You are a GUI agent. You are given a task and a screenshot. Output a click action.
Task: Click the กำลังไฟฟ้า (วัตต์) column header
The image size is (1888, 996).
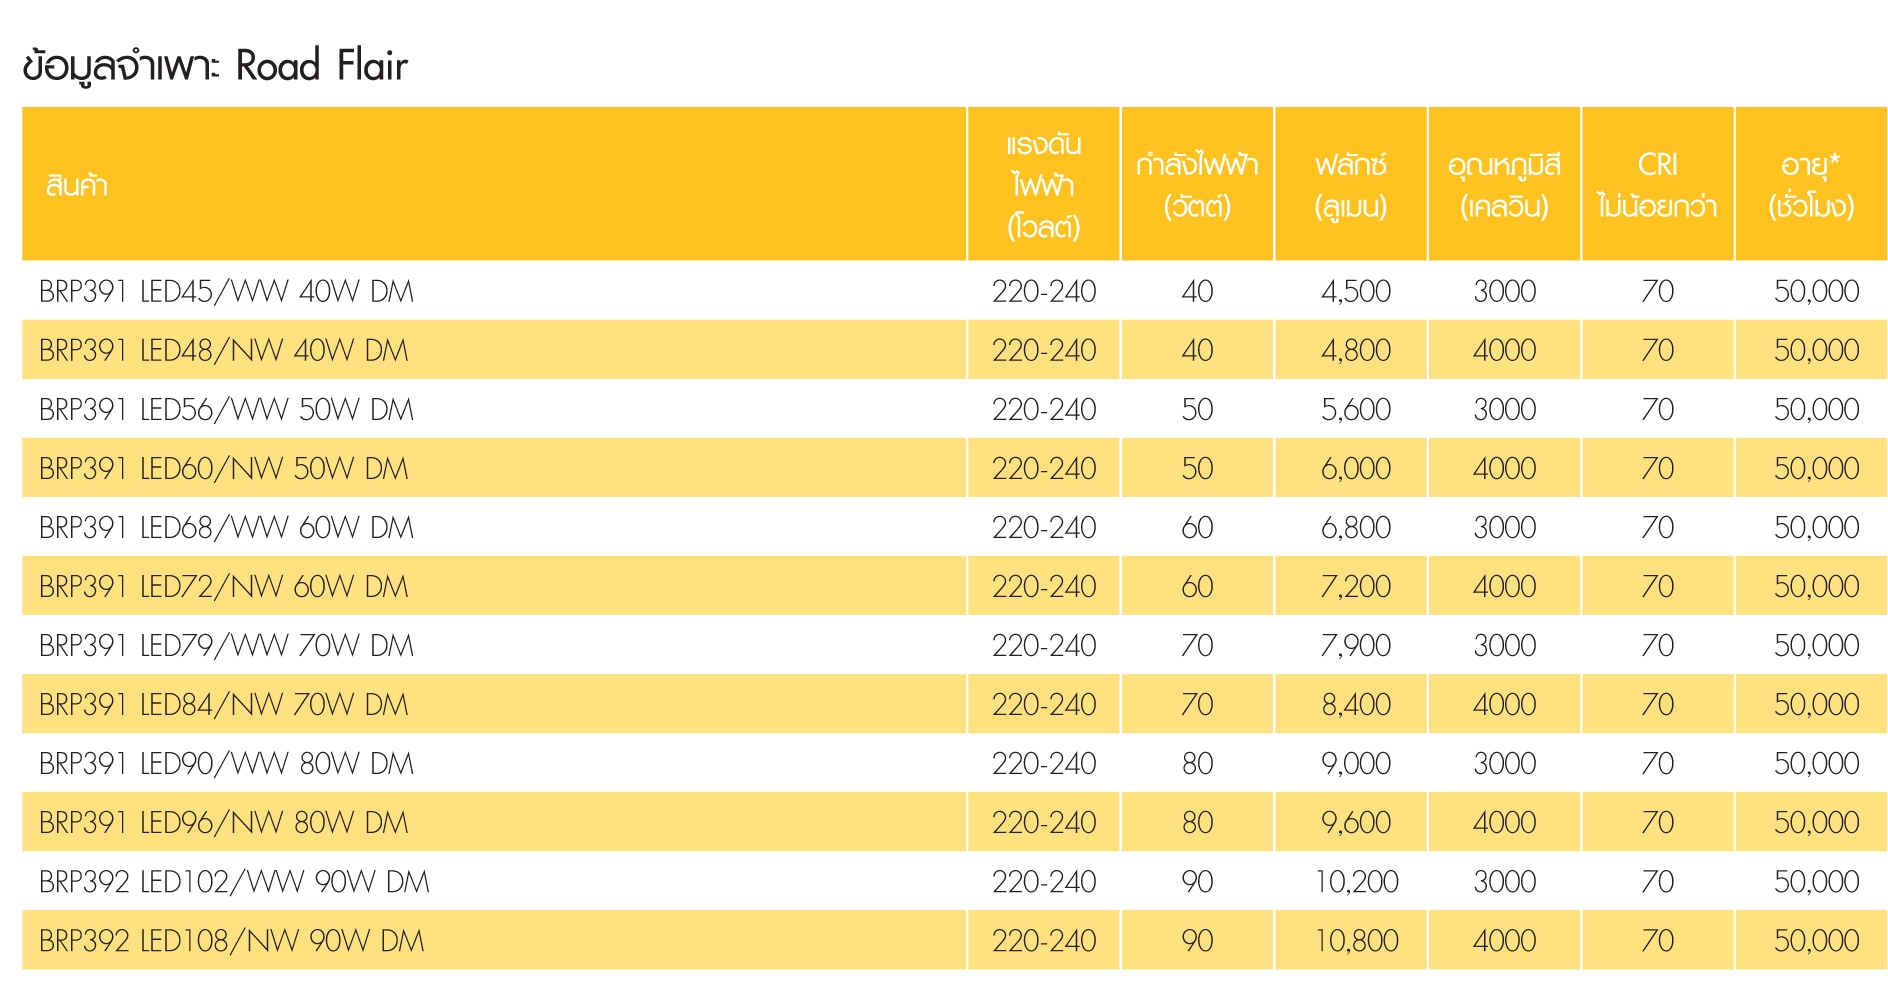point(1197,186)
